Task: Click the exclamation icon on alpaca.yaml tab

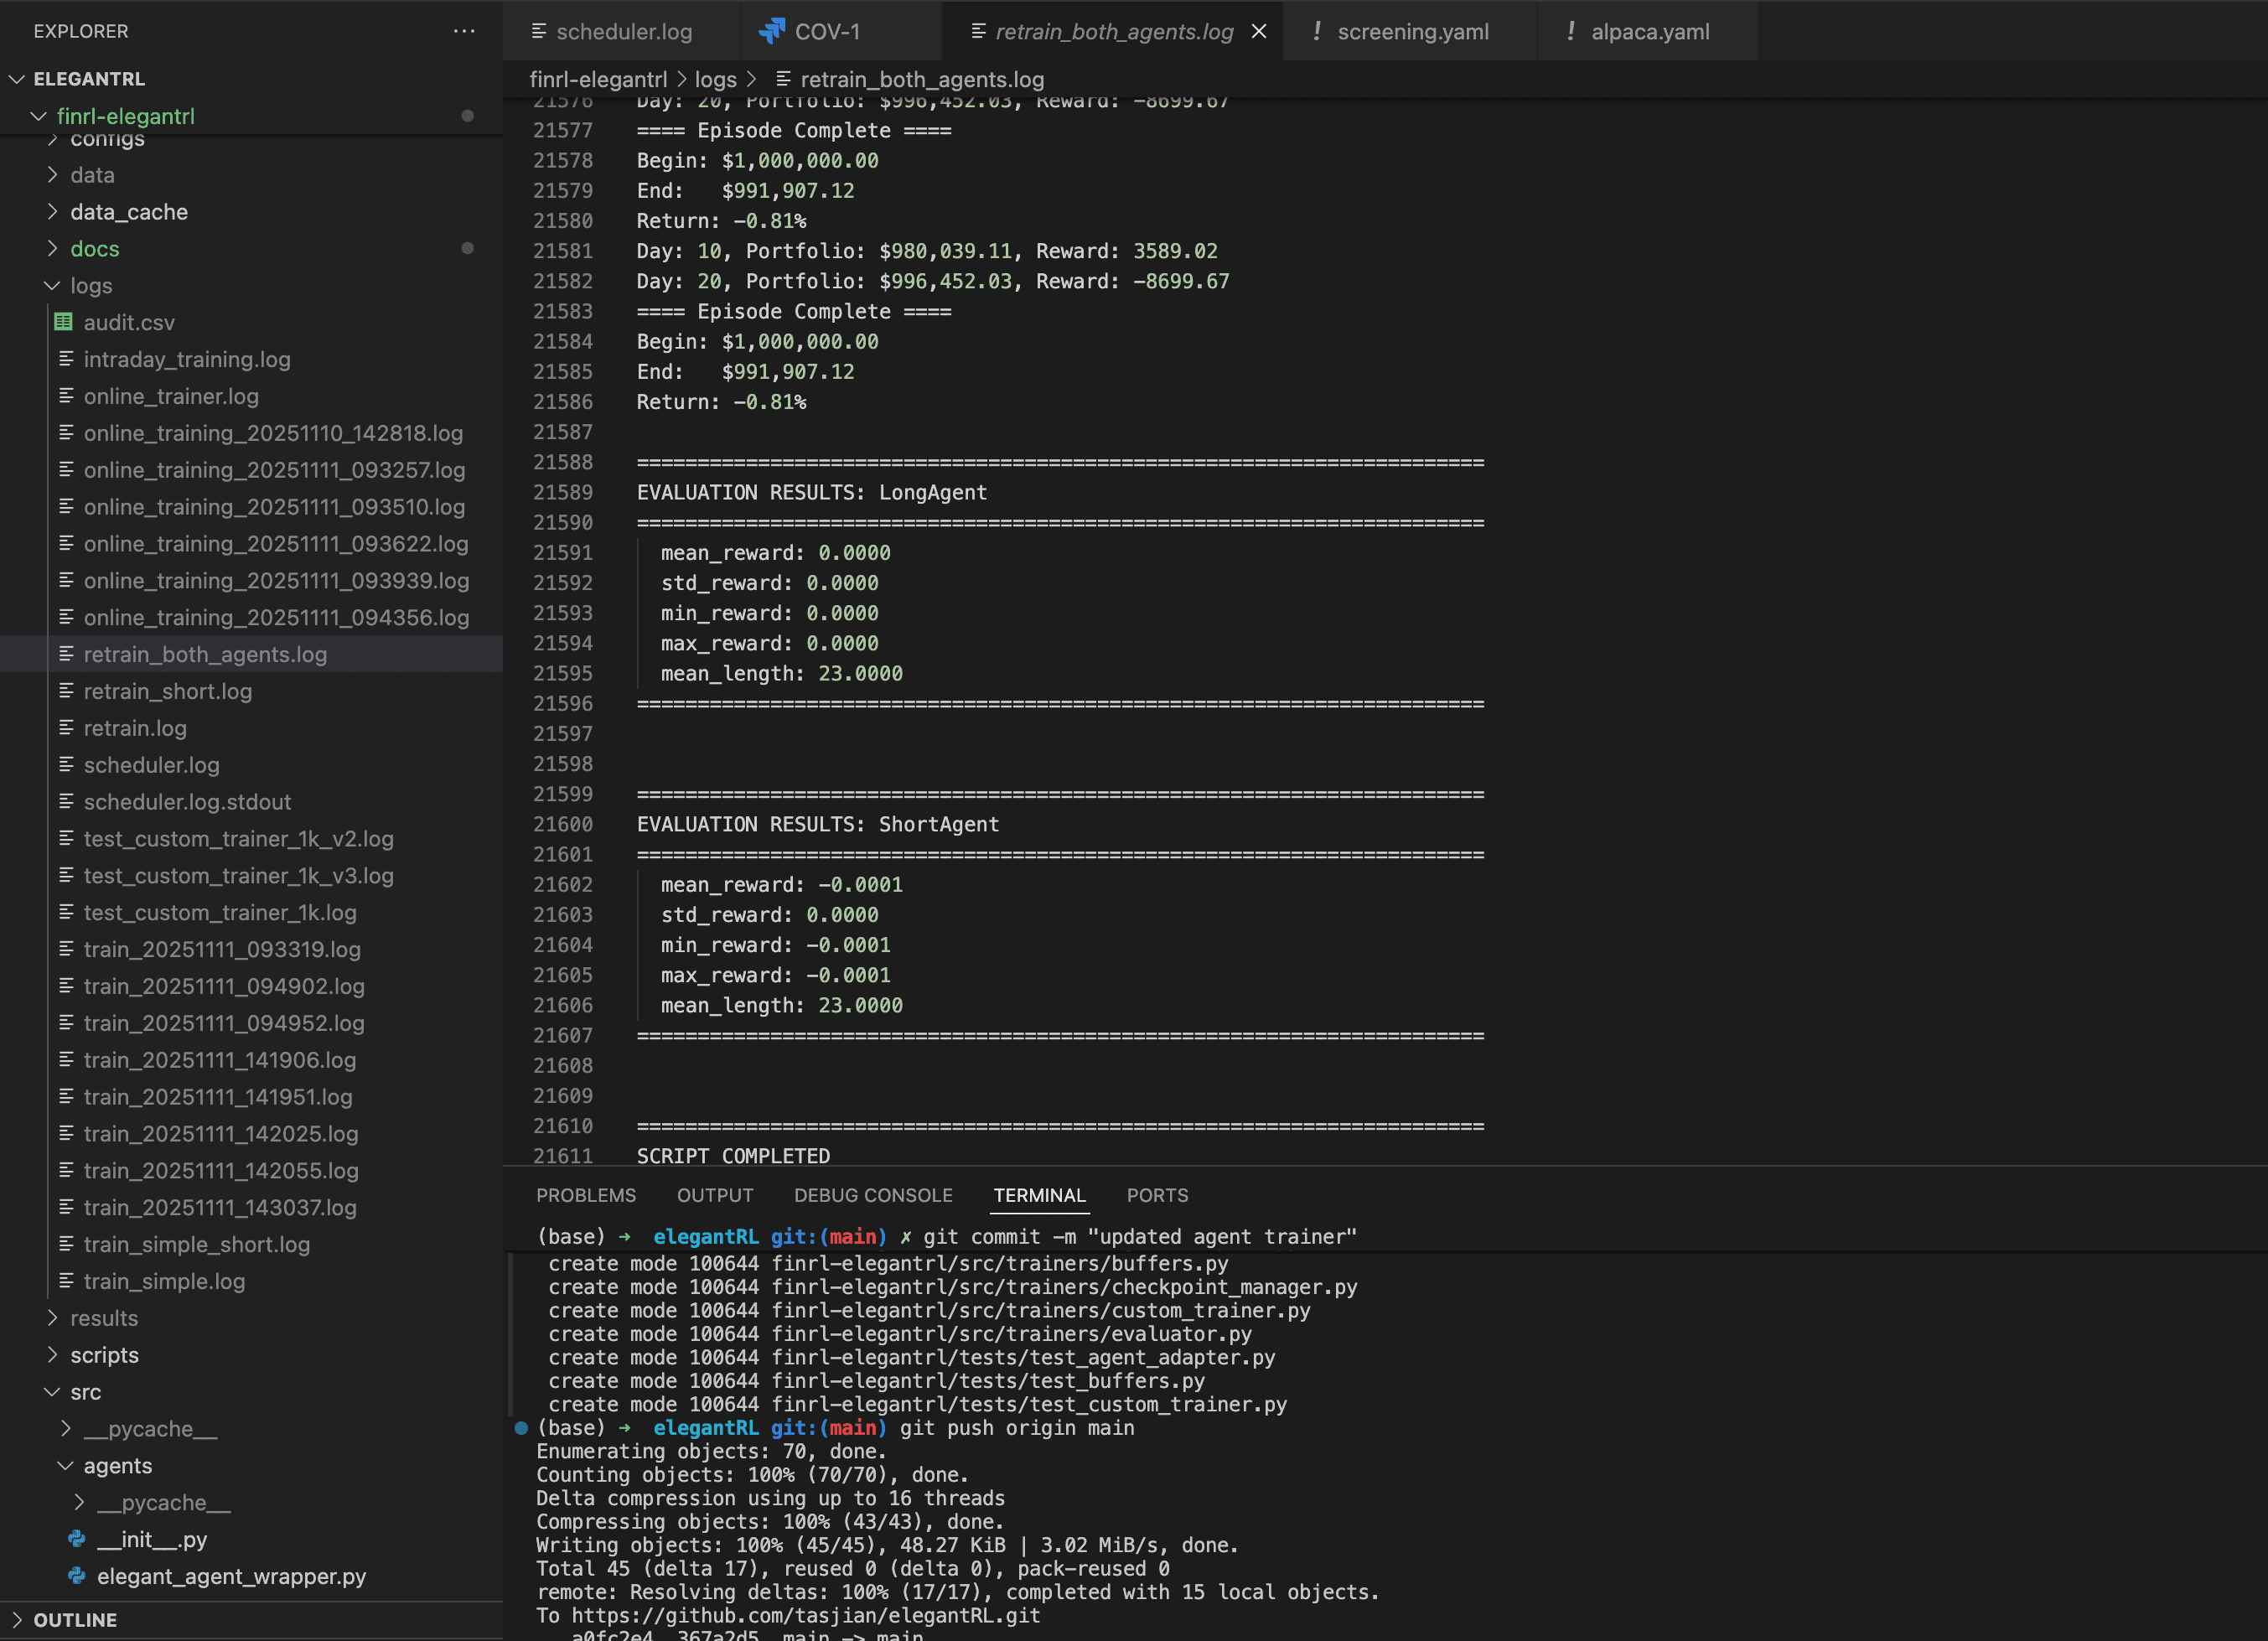Action: click(1570, 31)
